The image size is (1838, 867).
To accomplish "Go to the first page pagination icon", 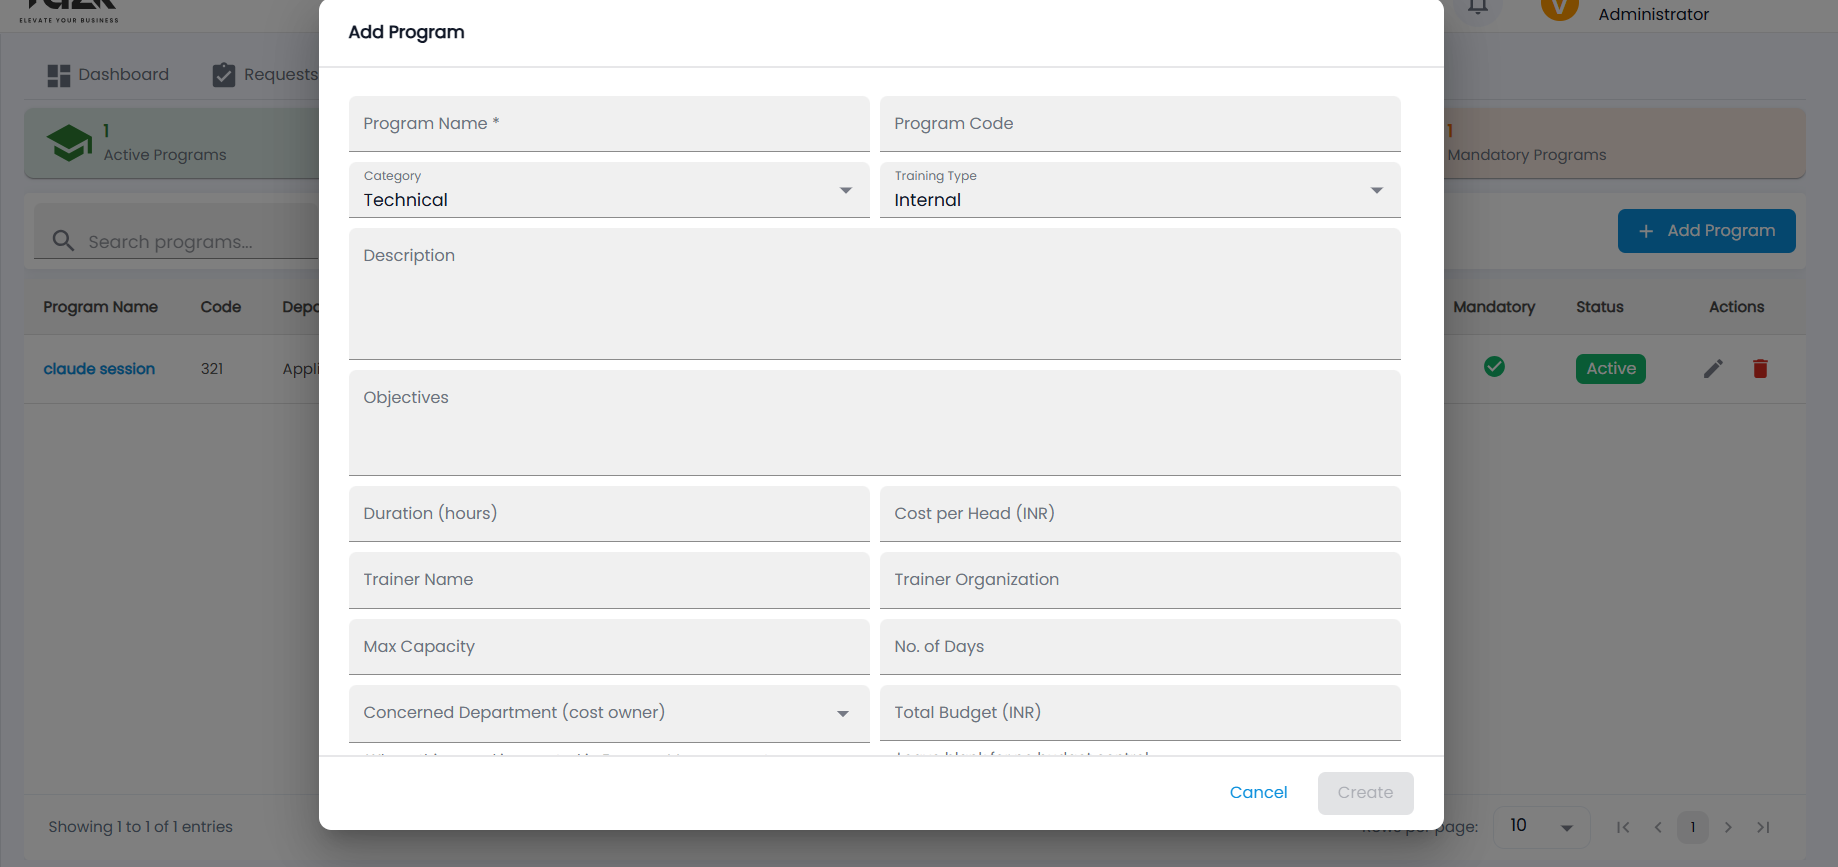I will (1623, 827).
